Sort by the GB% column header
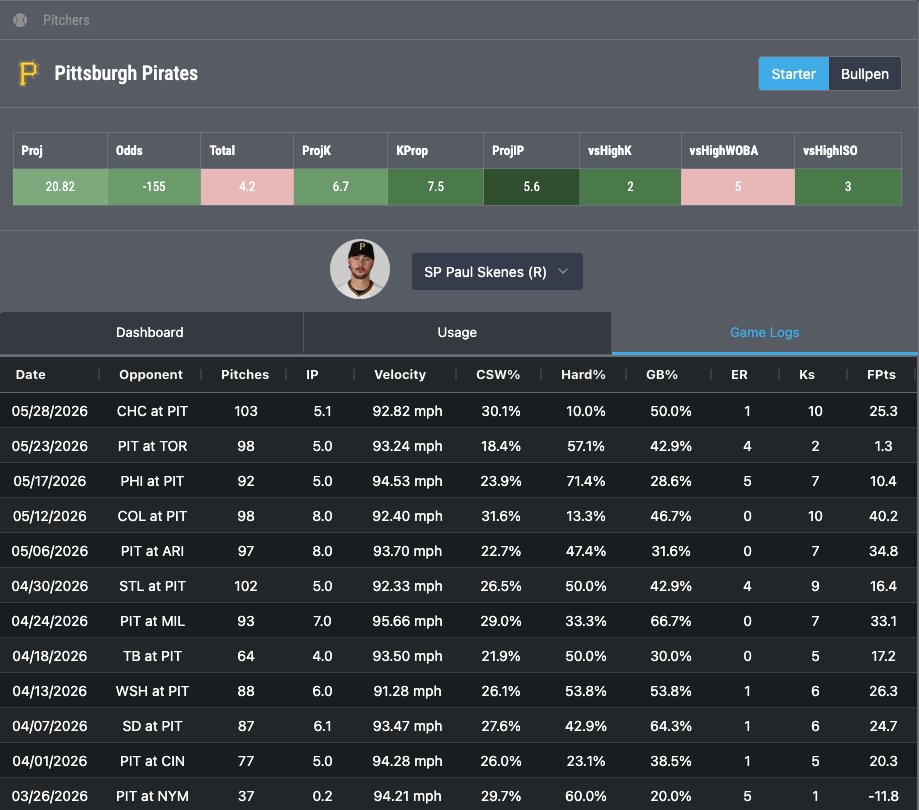Screen dimensions: 919x810 (662, 375)
